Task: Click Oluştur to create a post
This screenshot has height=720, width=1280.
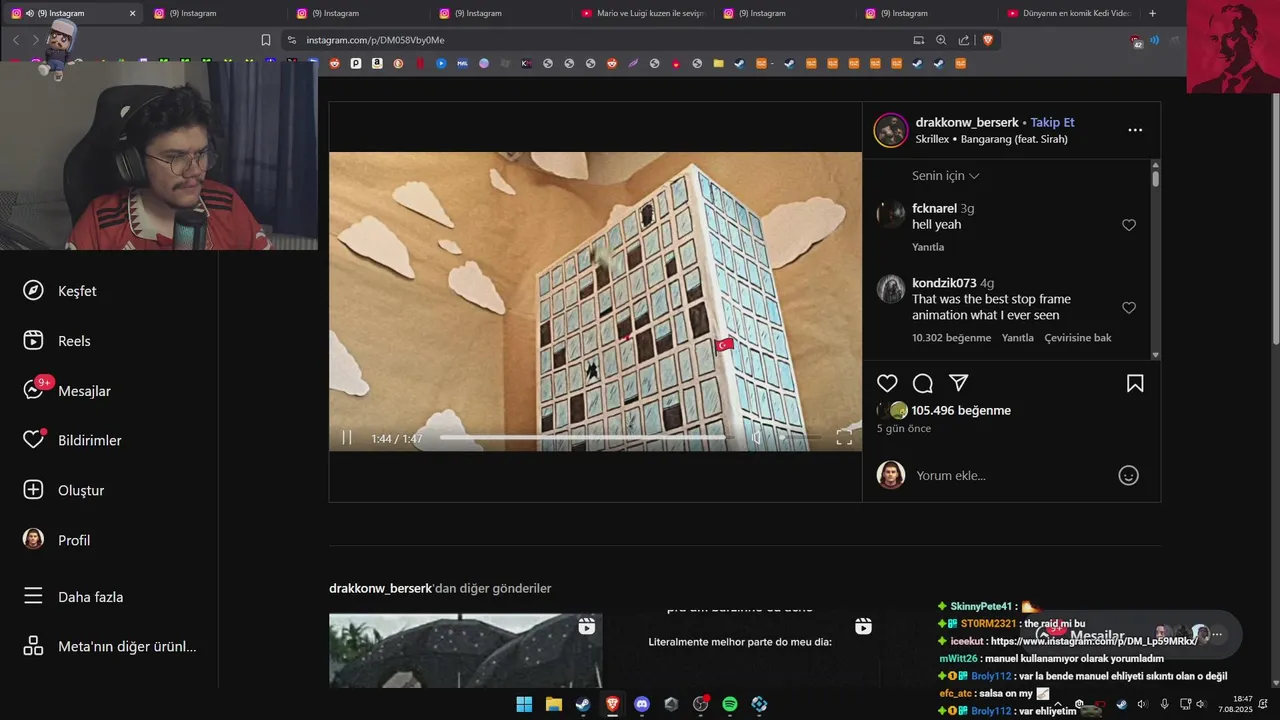Action: coord(64,490)
